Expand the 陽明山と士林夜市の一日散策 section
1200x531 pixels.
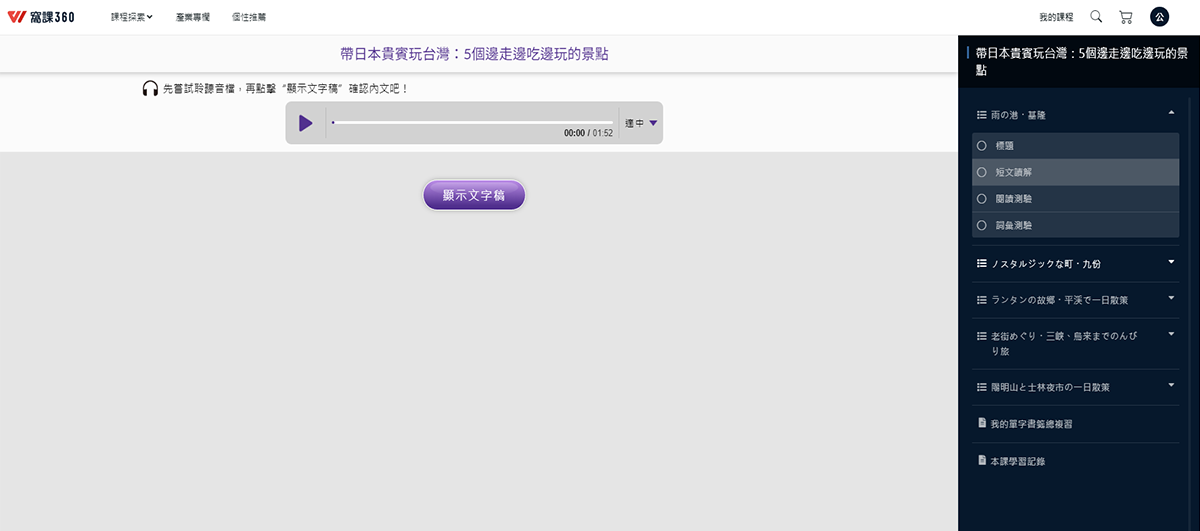click(x=1171, y=385)
